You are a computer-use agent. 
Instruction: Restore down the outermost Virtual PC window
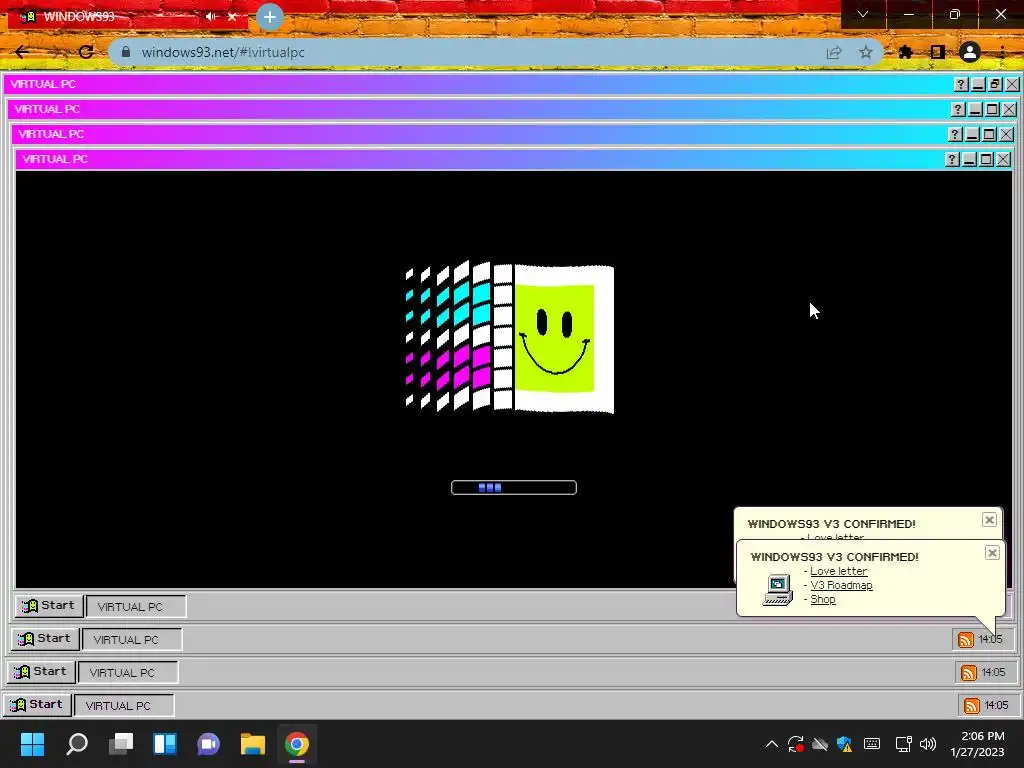(x=995, y=84)
